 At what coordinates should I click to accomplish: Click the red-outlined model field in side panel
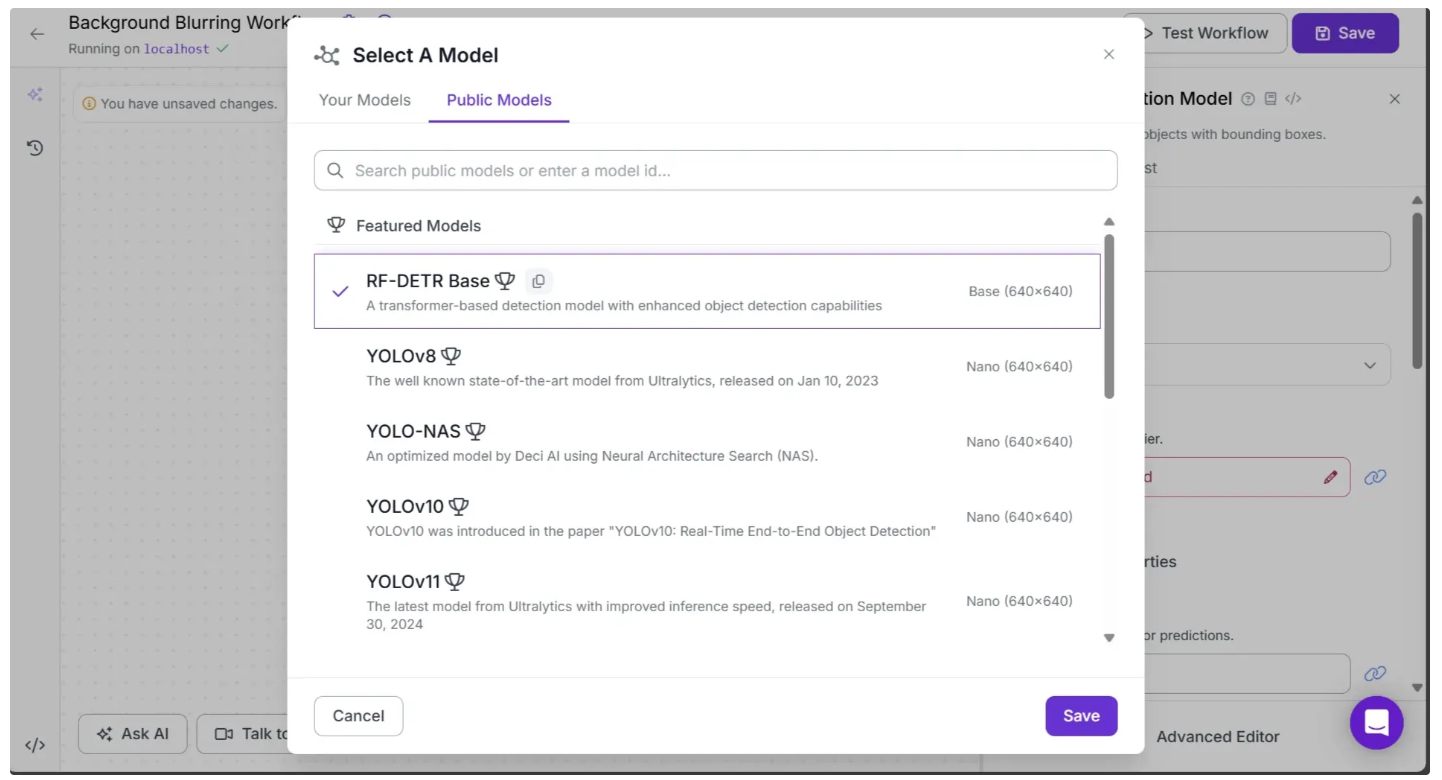[1247, 477]
